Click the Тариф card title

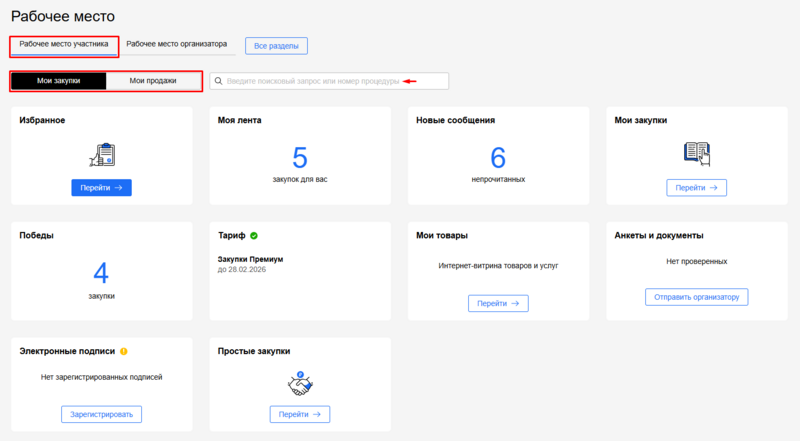232,235
